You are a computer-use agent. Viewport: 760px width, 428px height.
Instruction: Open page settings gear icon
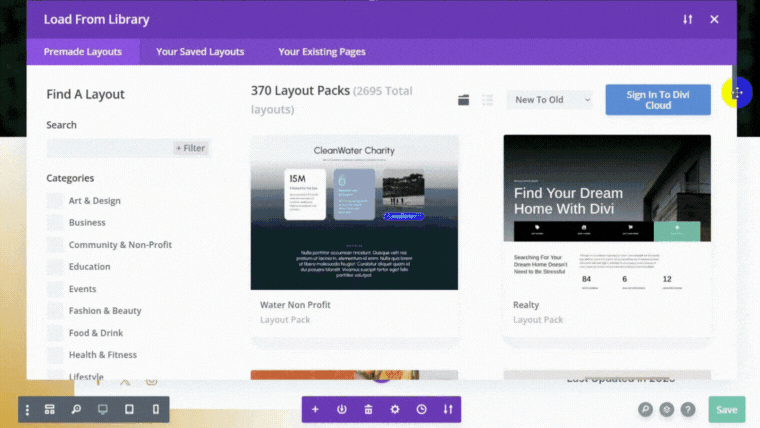click(395, 410)
